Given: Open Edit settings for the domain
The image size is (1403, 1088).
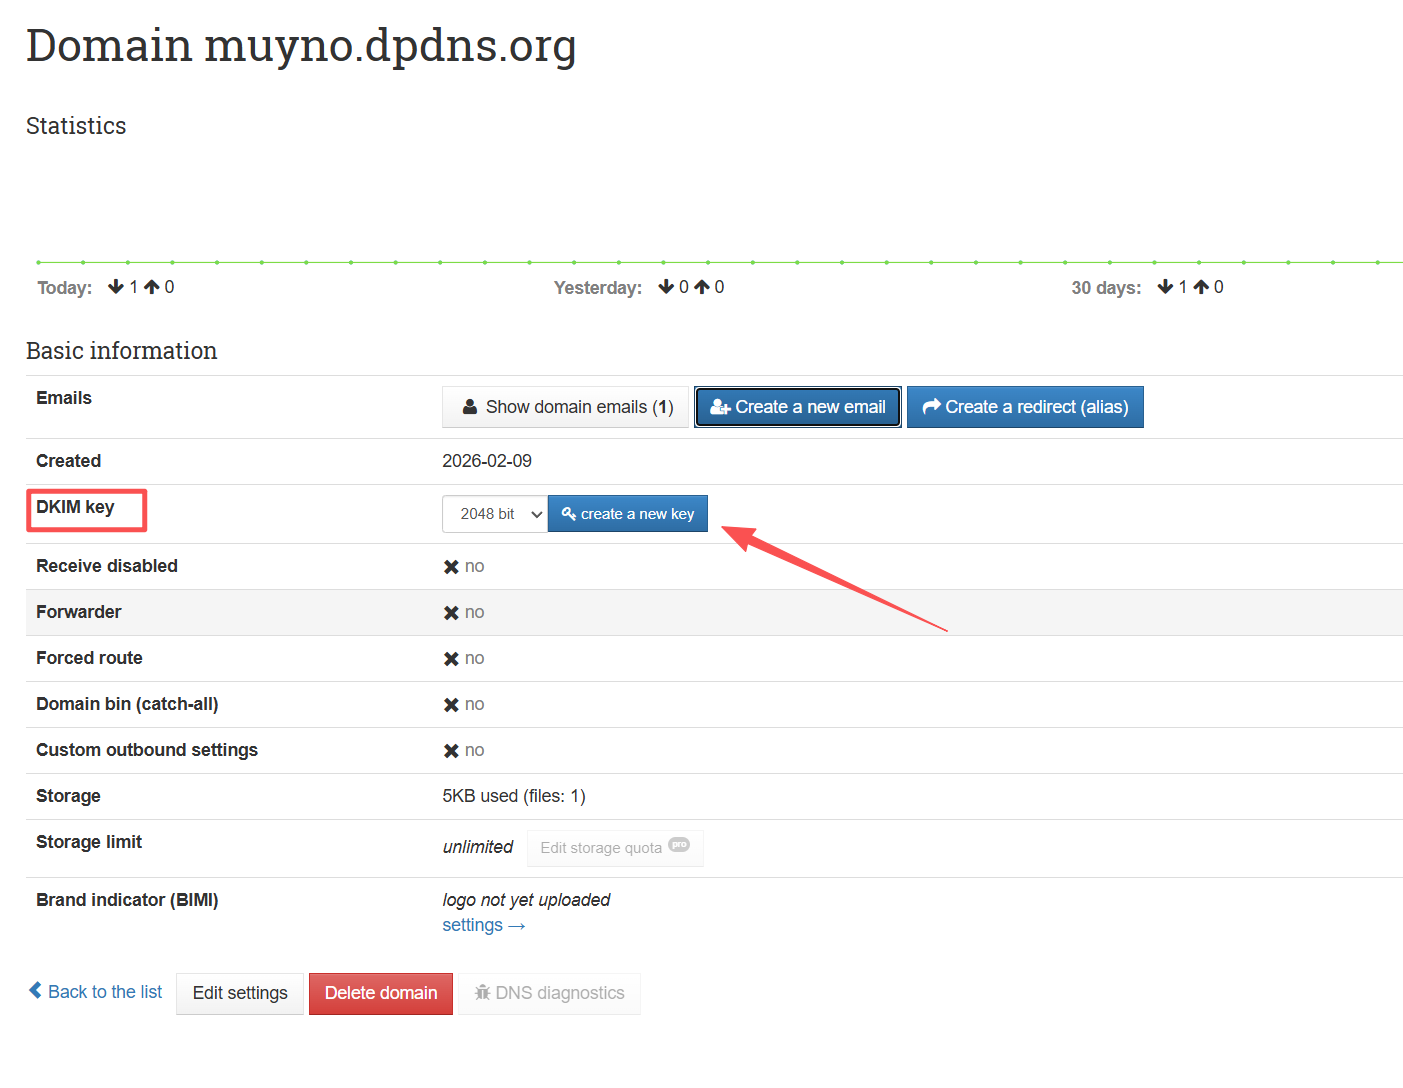Looking at the screenshot, I should point(240,993).
